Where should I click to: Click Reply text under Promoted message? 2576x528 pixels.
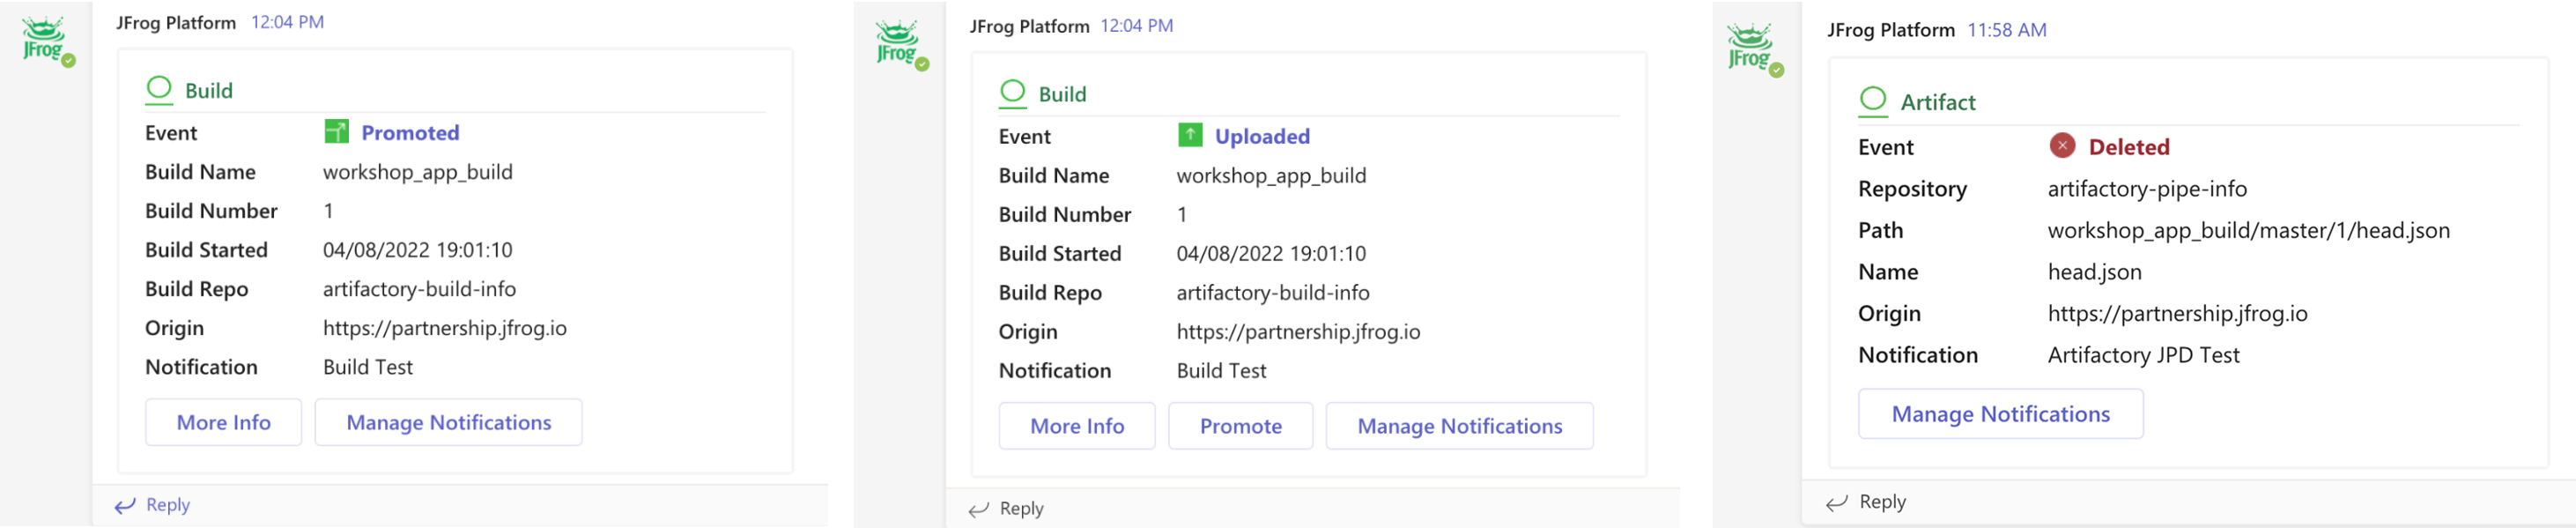168,505
